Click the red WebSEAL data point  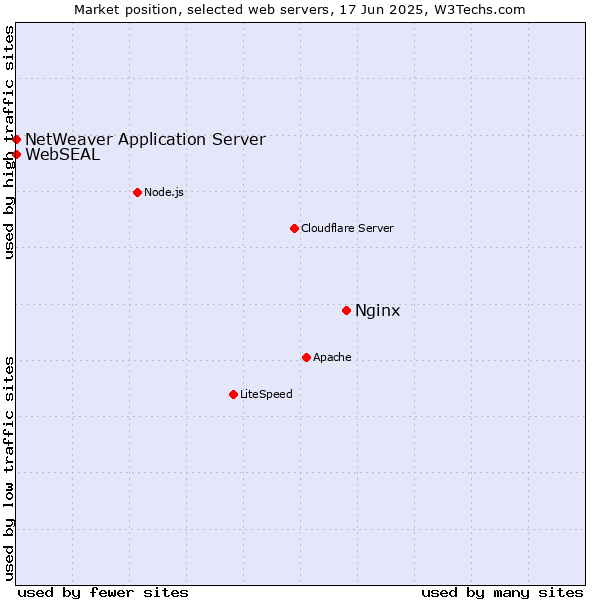pyautogui.click(x=16, y=155)
